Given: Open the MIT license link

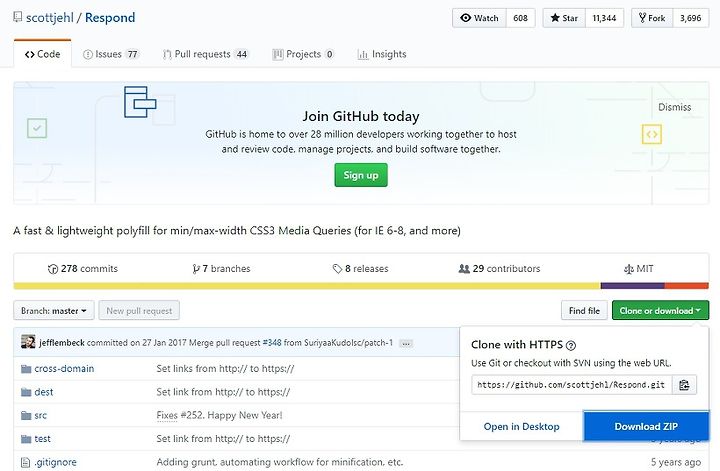Looking at the screenshot, I should [638, 269].
